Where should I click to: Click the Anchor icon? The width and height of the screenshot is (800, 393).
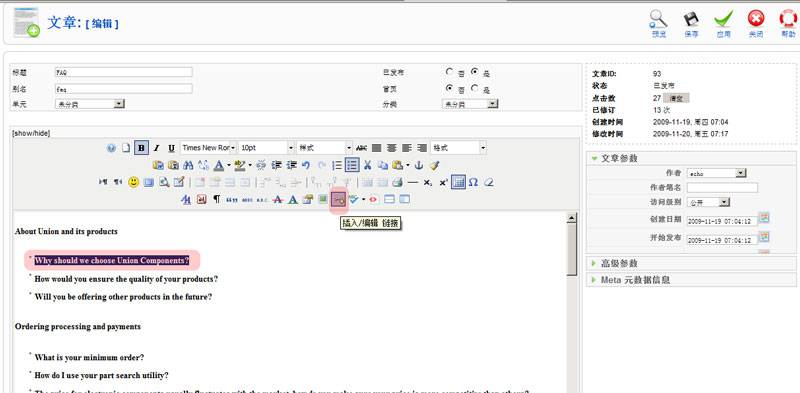(x=419, y=165)
